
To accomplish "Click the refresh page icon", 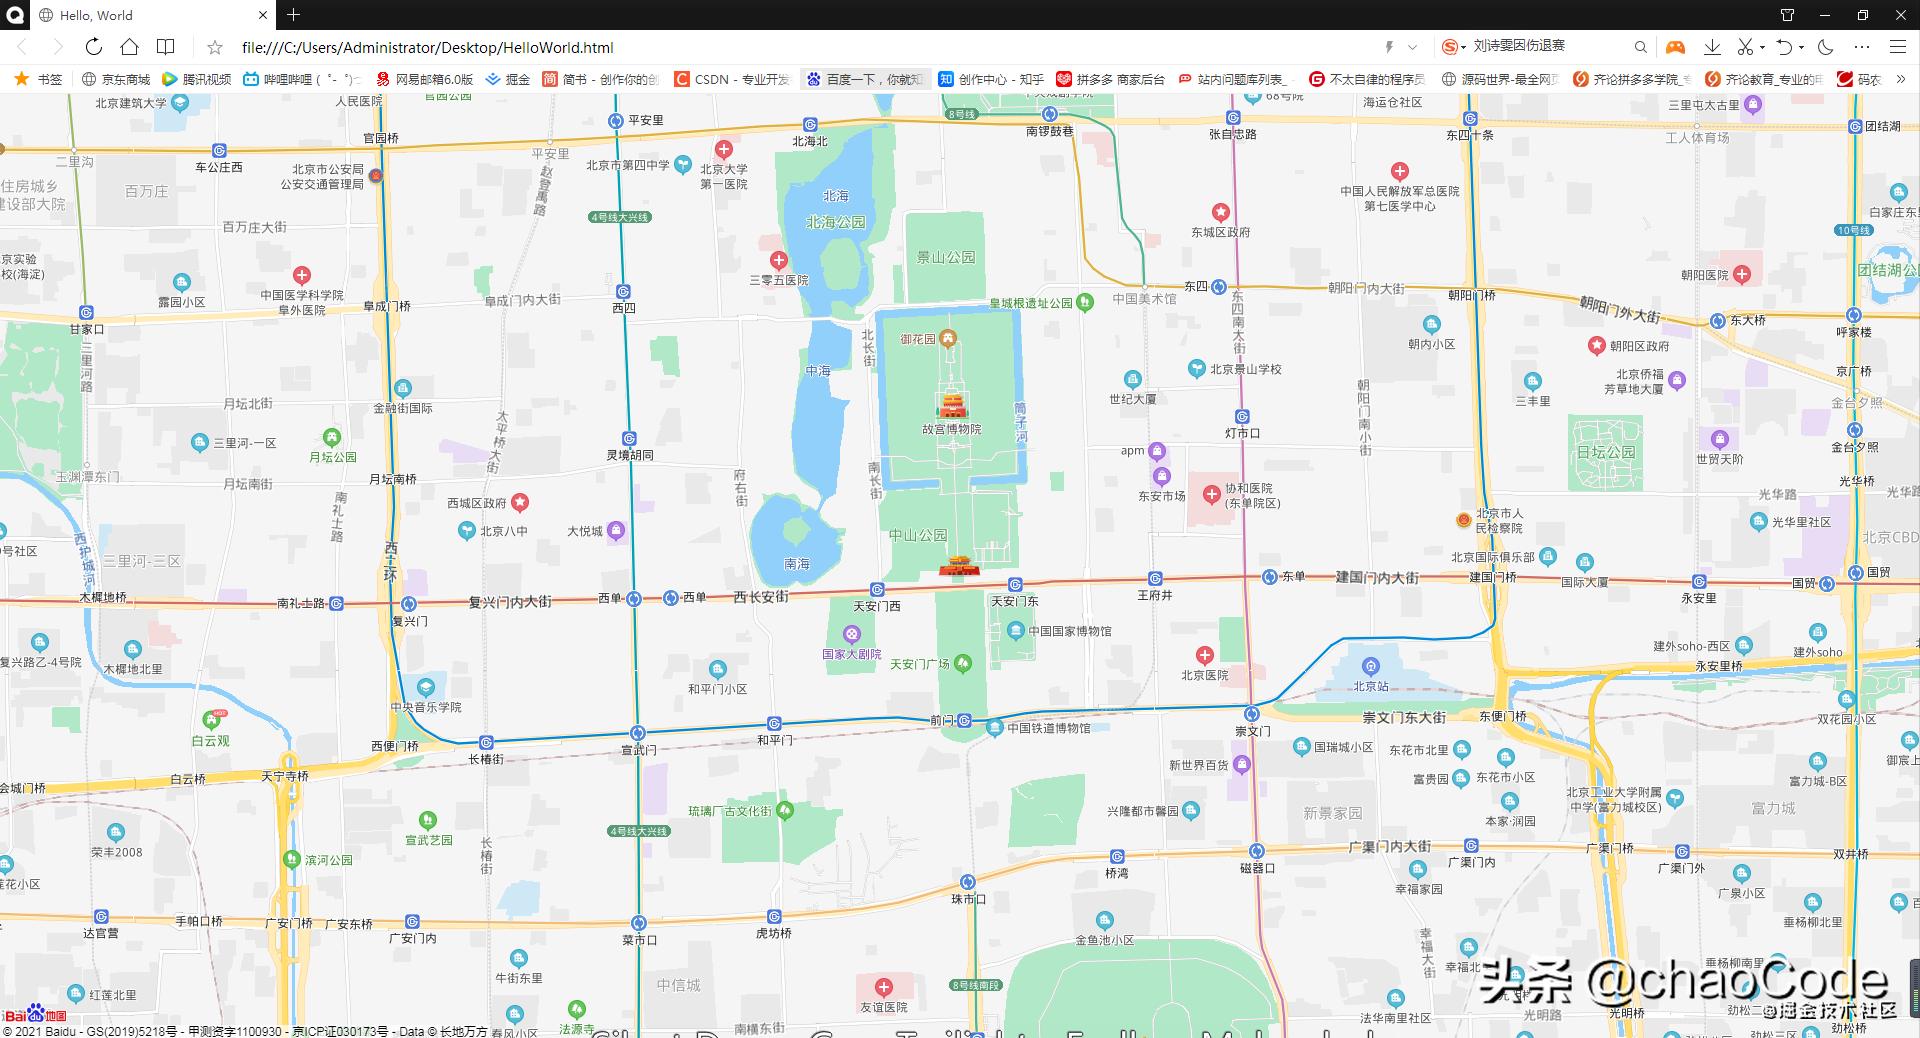I will 93,47.
